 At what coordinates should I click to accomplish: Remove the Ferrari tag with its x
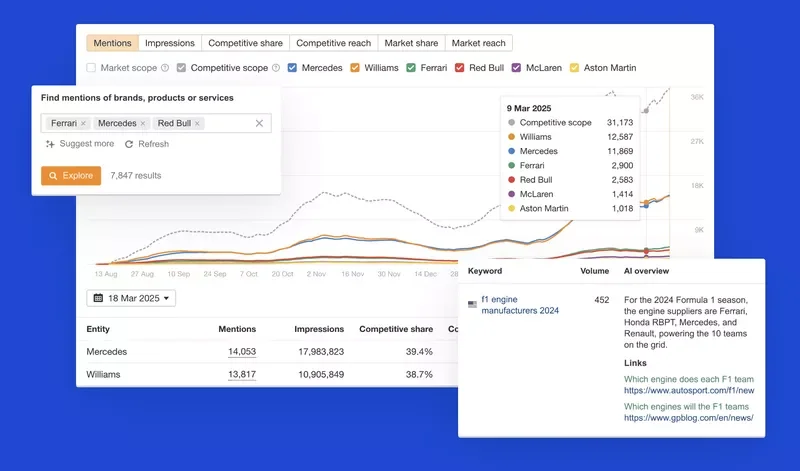pos(83,123)
